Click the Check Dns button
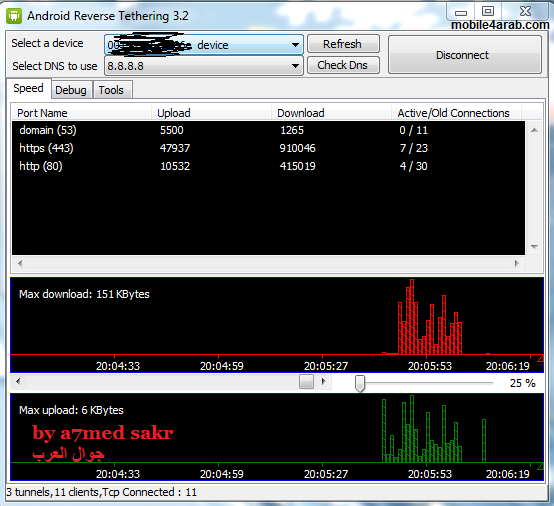 [x=343, y=65]
